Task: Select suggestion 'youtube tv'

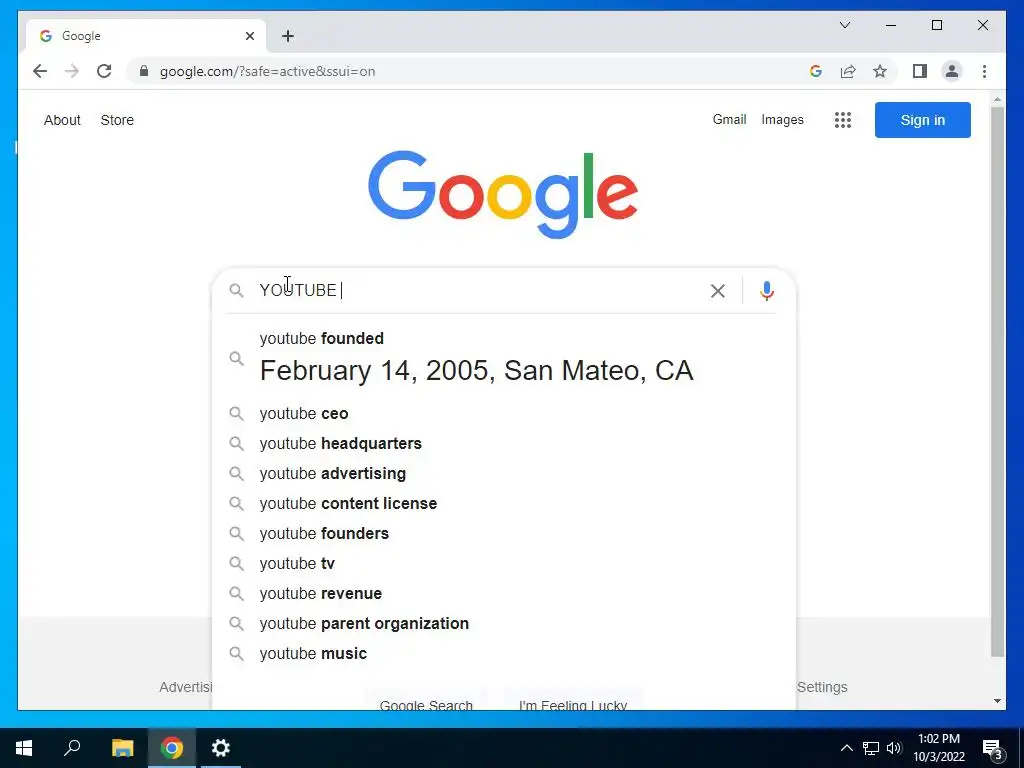Action: pyautogui.click(x=502, y=564)
